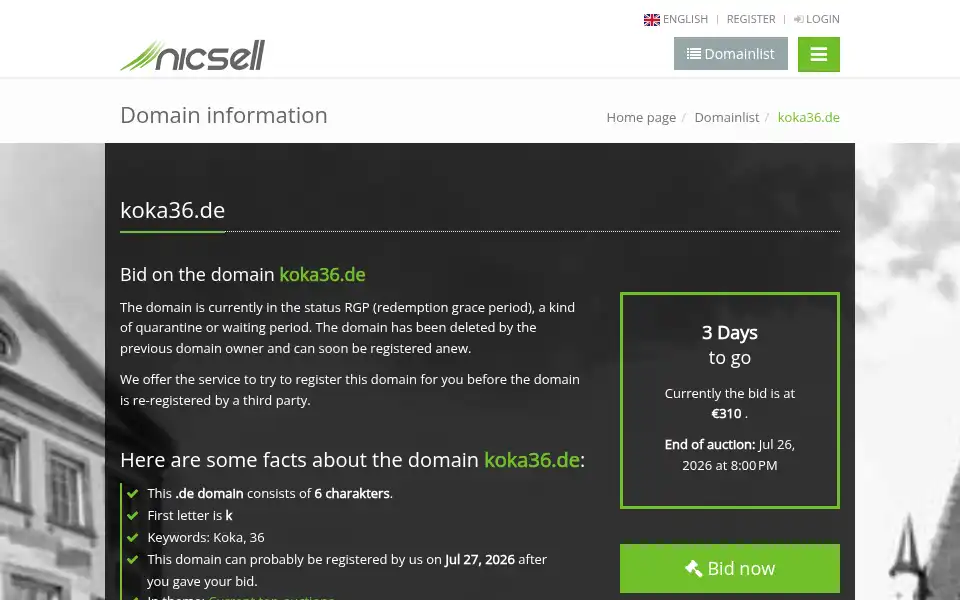Click the checkmark icon beside 'First letter is k'
960x600 pixels.
pos(132,516)
